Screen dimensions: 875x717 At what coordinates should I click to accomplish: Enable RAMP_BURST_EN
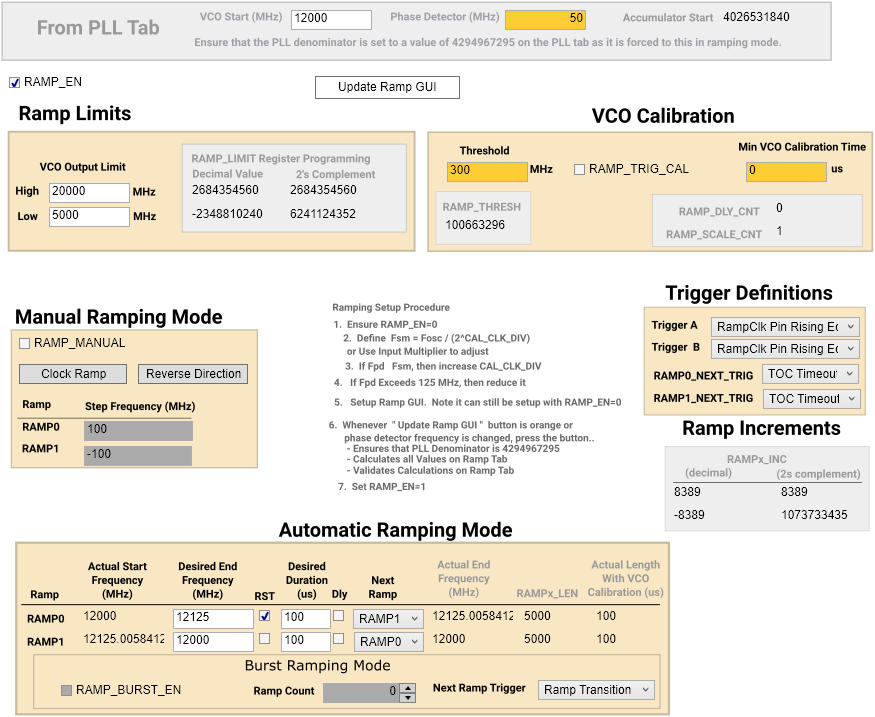[x=64, y=689]
